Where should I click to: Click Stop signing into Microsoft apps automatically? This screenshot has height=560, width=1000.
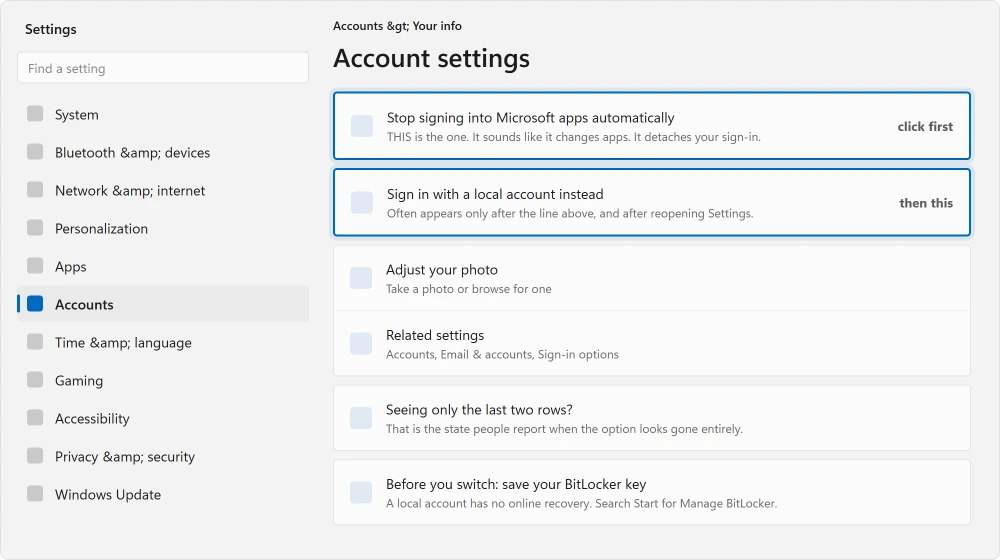pyautogui.click(x=652, y=126)
